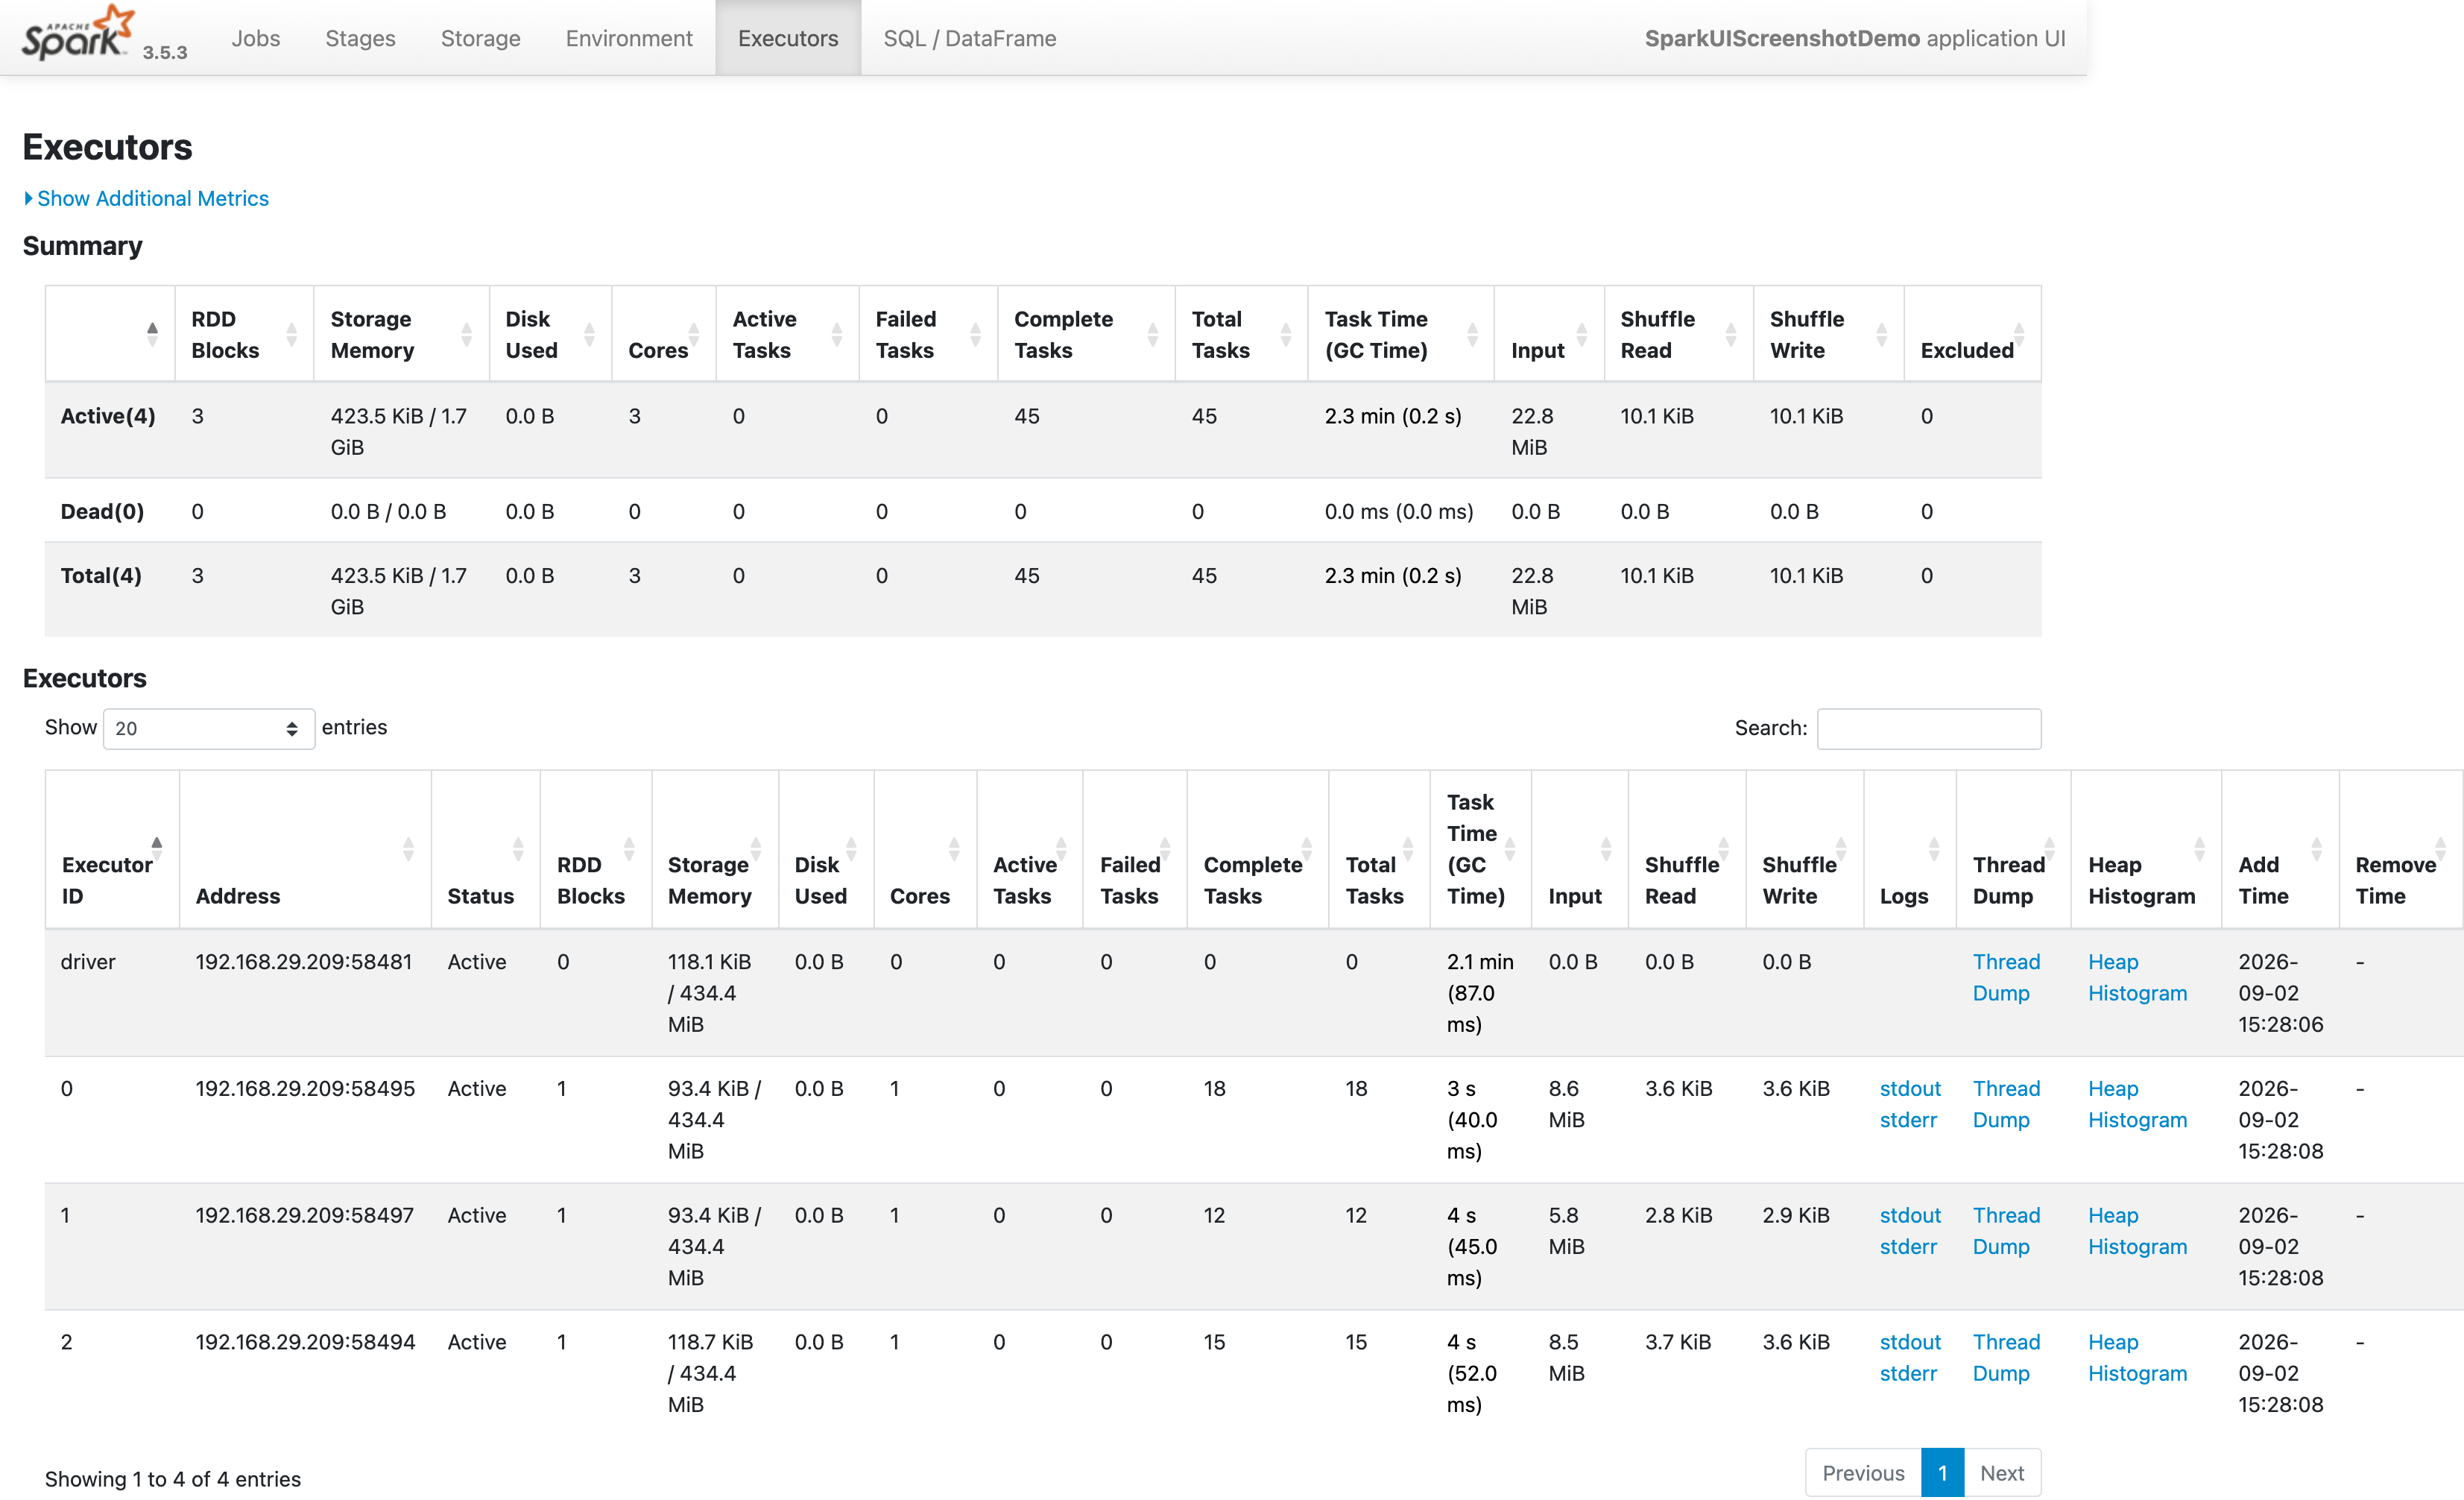Sort executors table by Thread Dump column
Viewport: 2464px width, 1500px height.
(2013, 850)
